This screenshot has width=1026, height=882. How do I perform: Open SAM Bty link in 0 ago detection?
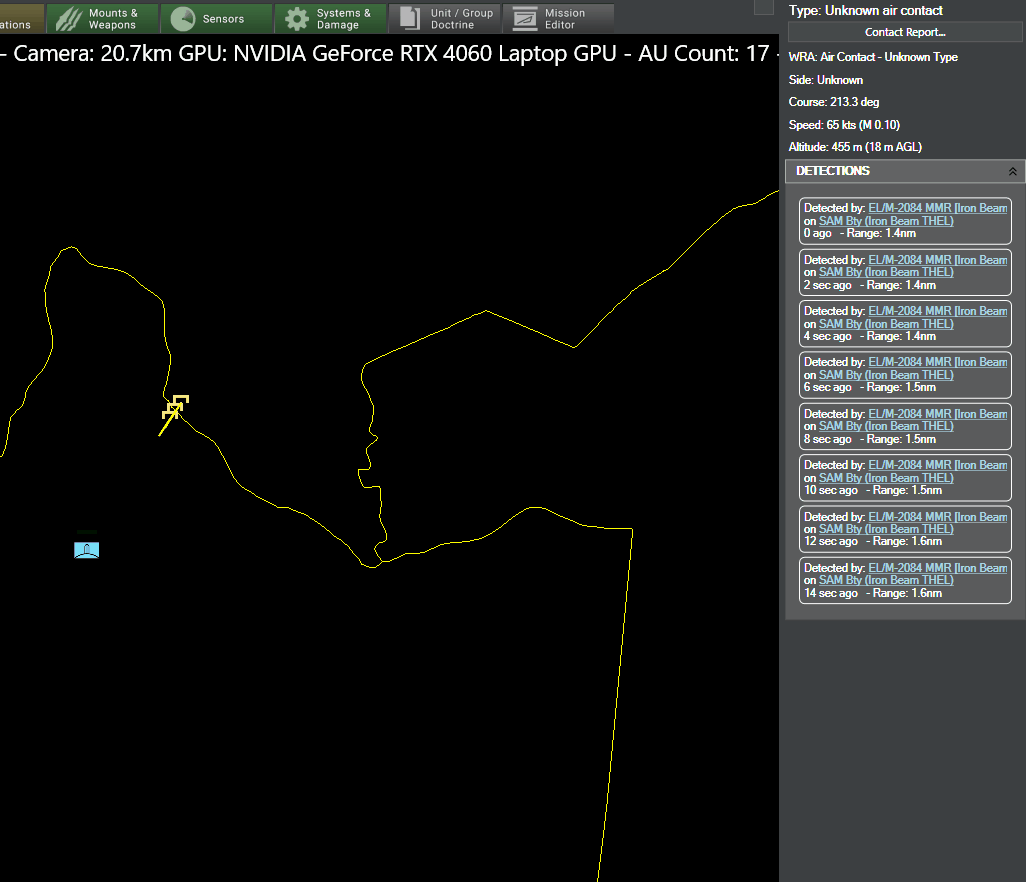pyautogui.click(x=886, y=221)
